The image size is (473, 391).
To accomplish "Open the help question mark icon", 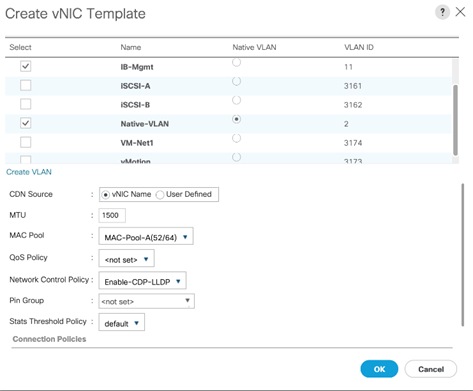I will (x=442, y=12).
